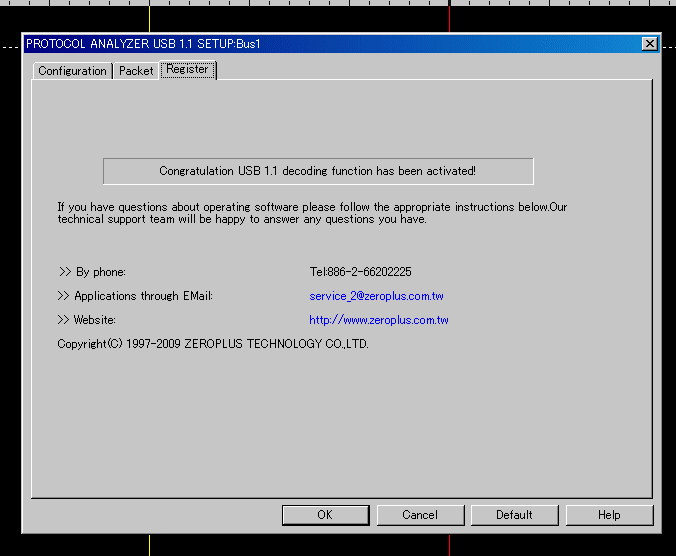Confirm with the OK button
The image size is (676, 556).
(x=325, y=515)
